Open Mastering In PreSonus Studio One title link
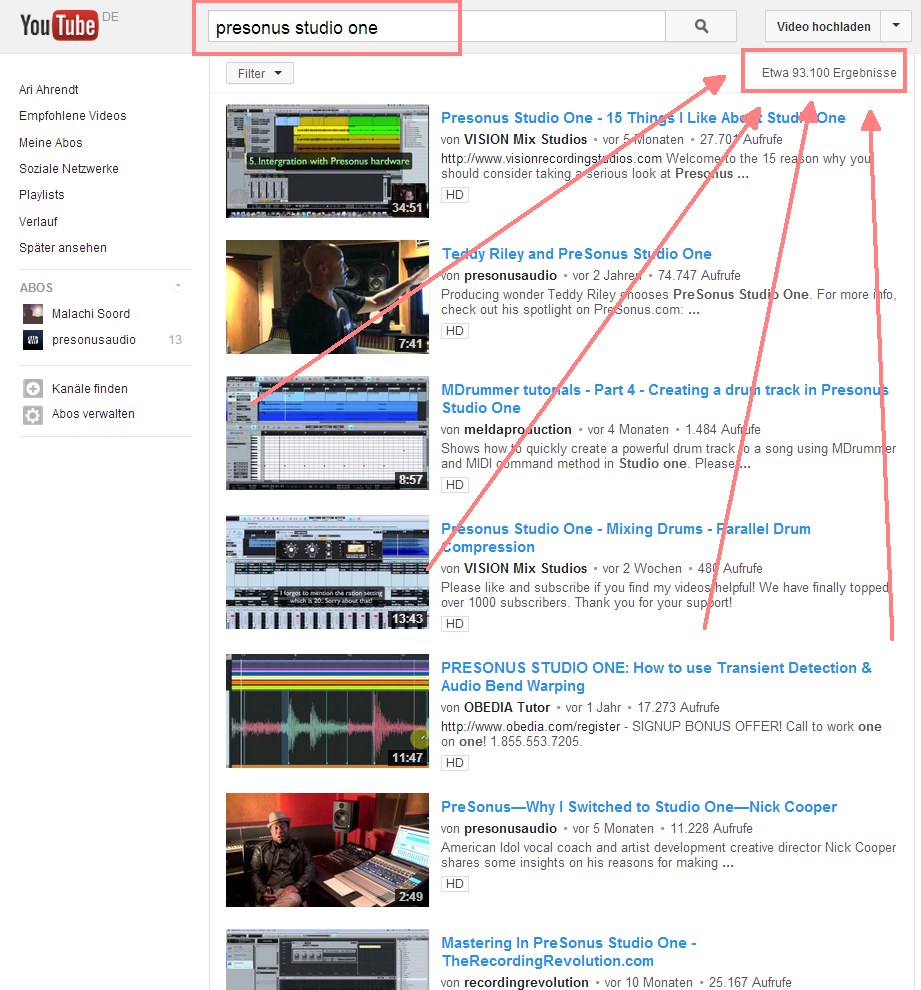The width and height of the screenshot is (921, 990). 569,951
